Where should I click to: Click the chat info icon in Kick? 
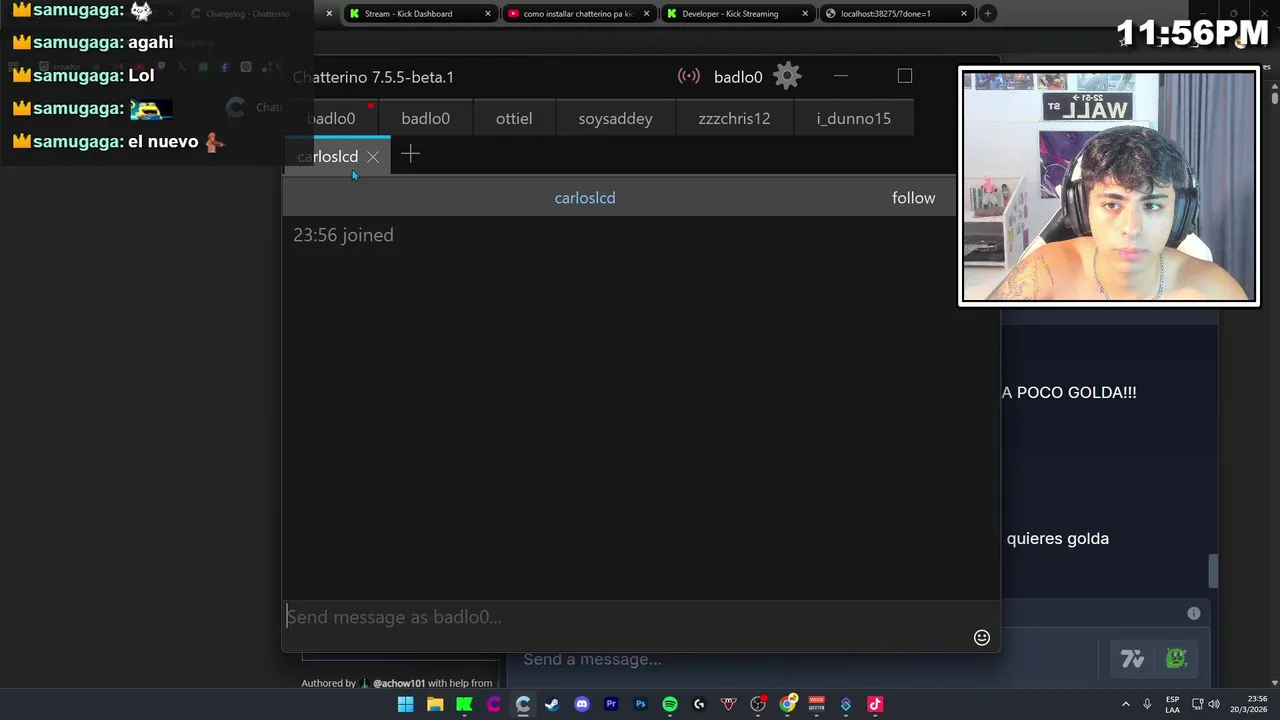[1193, 613]
